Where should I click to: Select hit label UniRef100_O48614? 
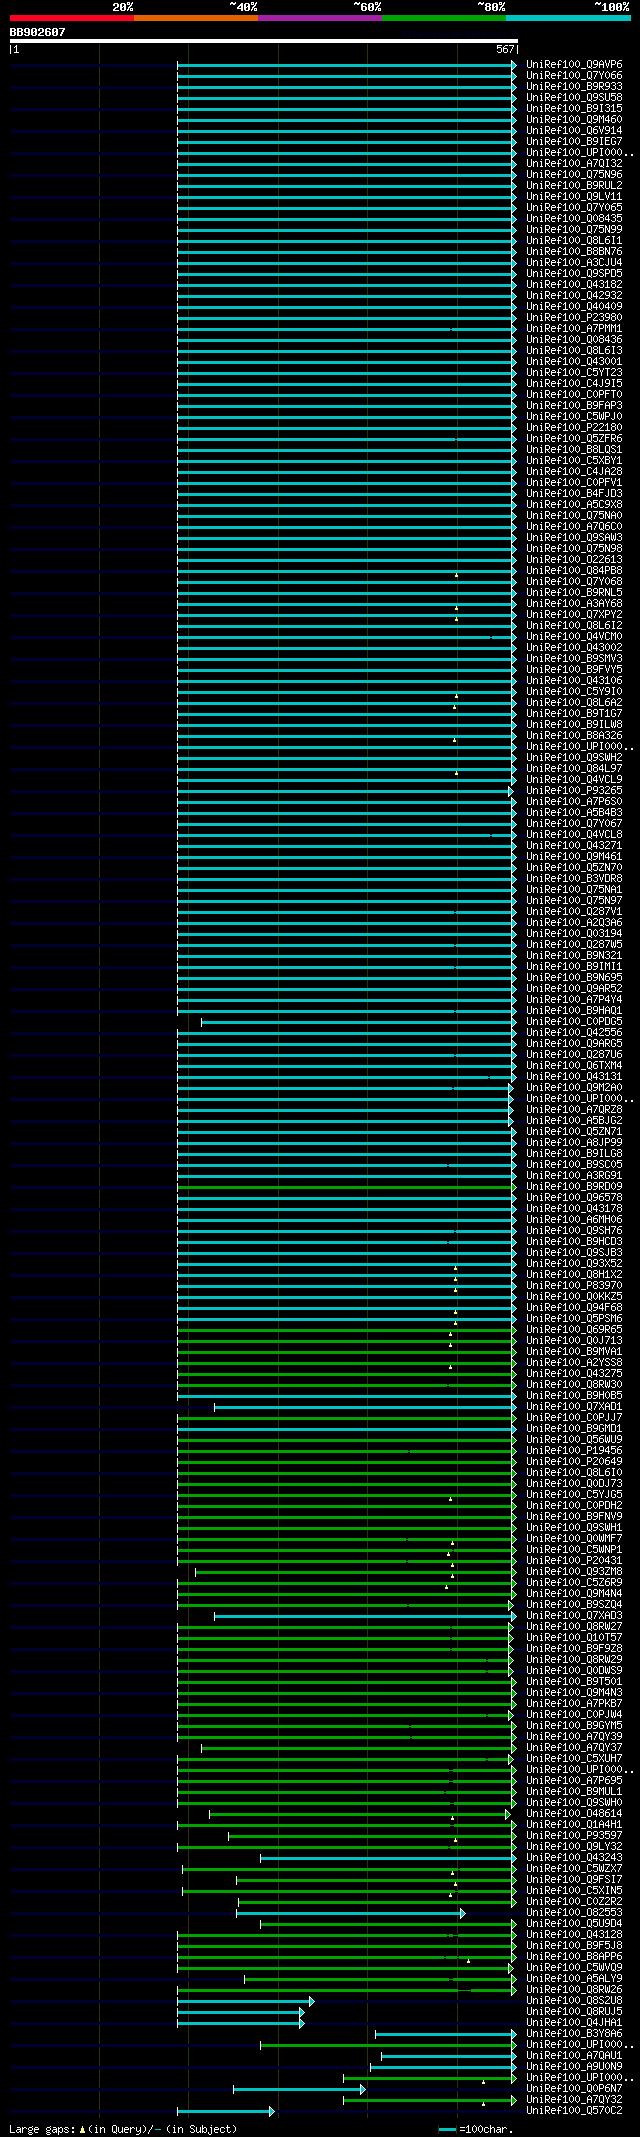tap(574, 1813)
